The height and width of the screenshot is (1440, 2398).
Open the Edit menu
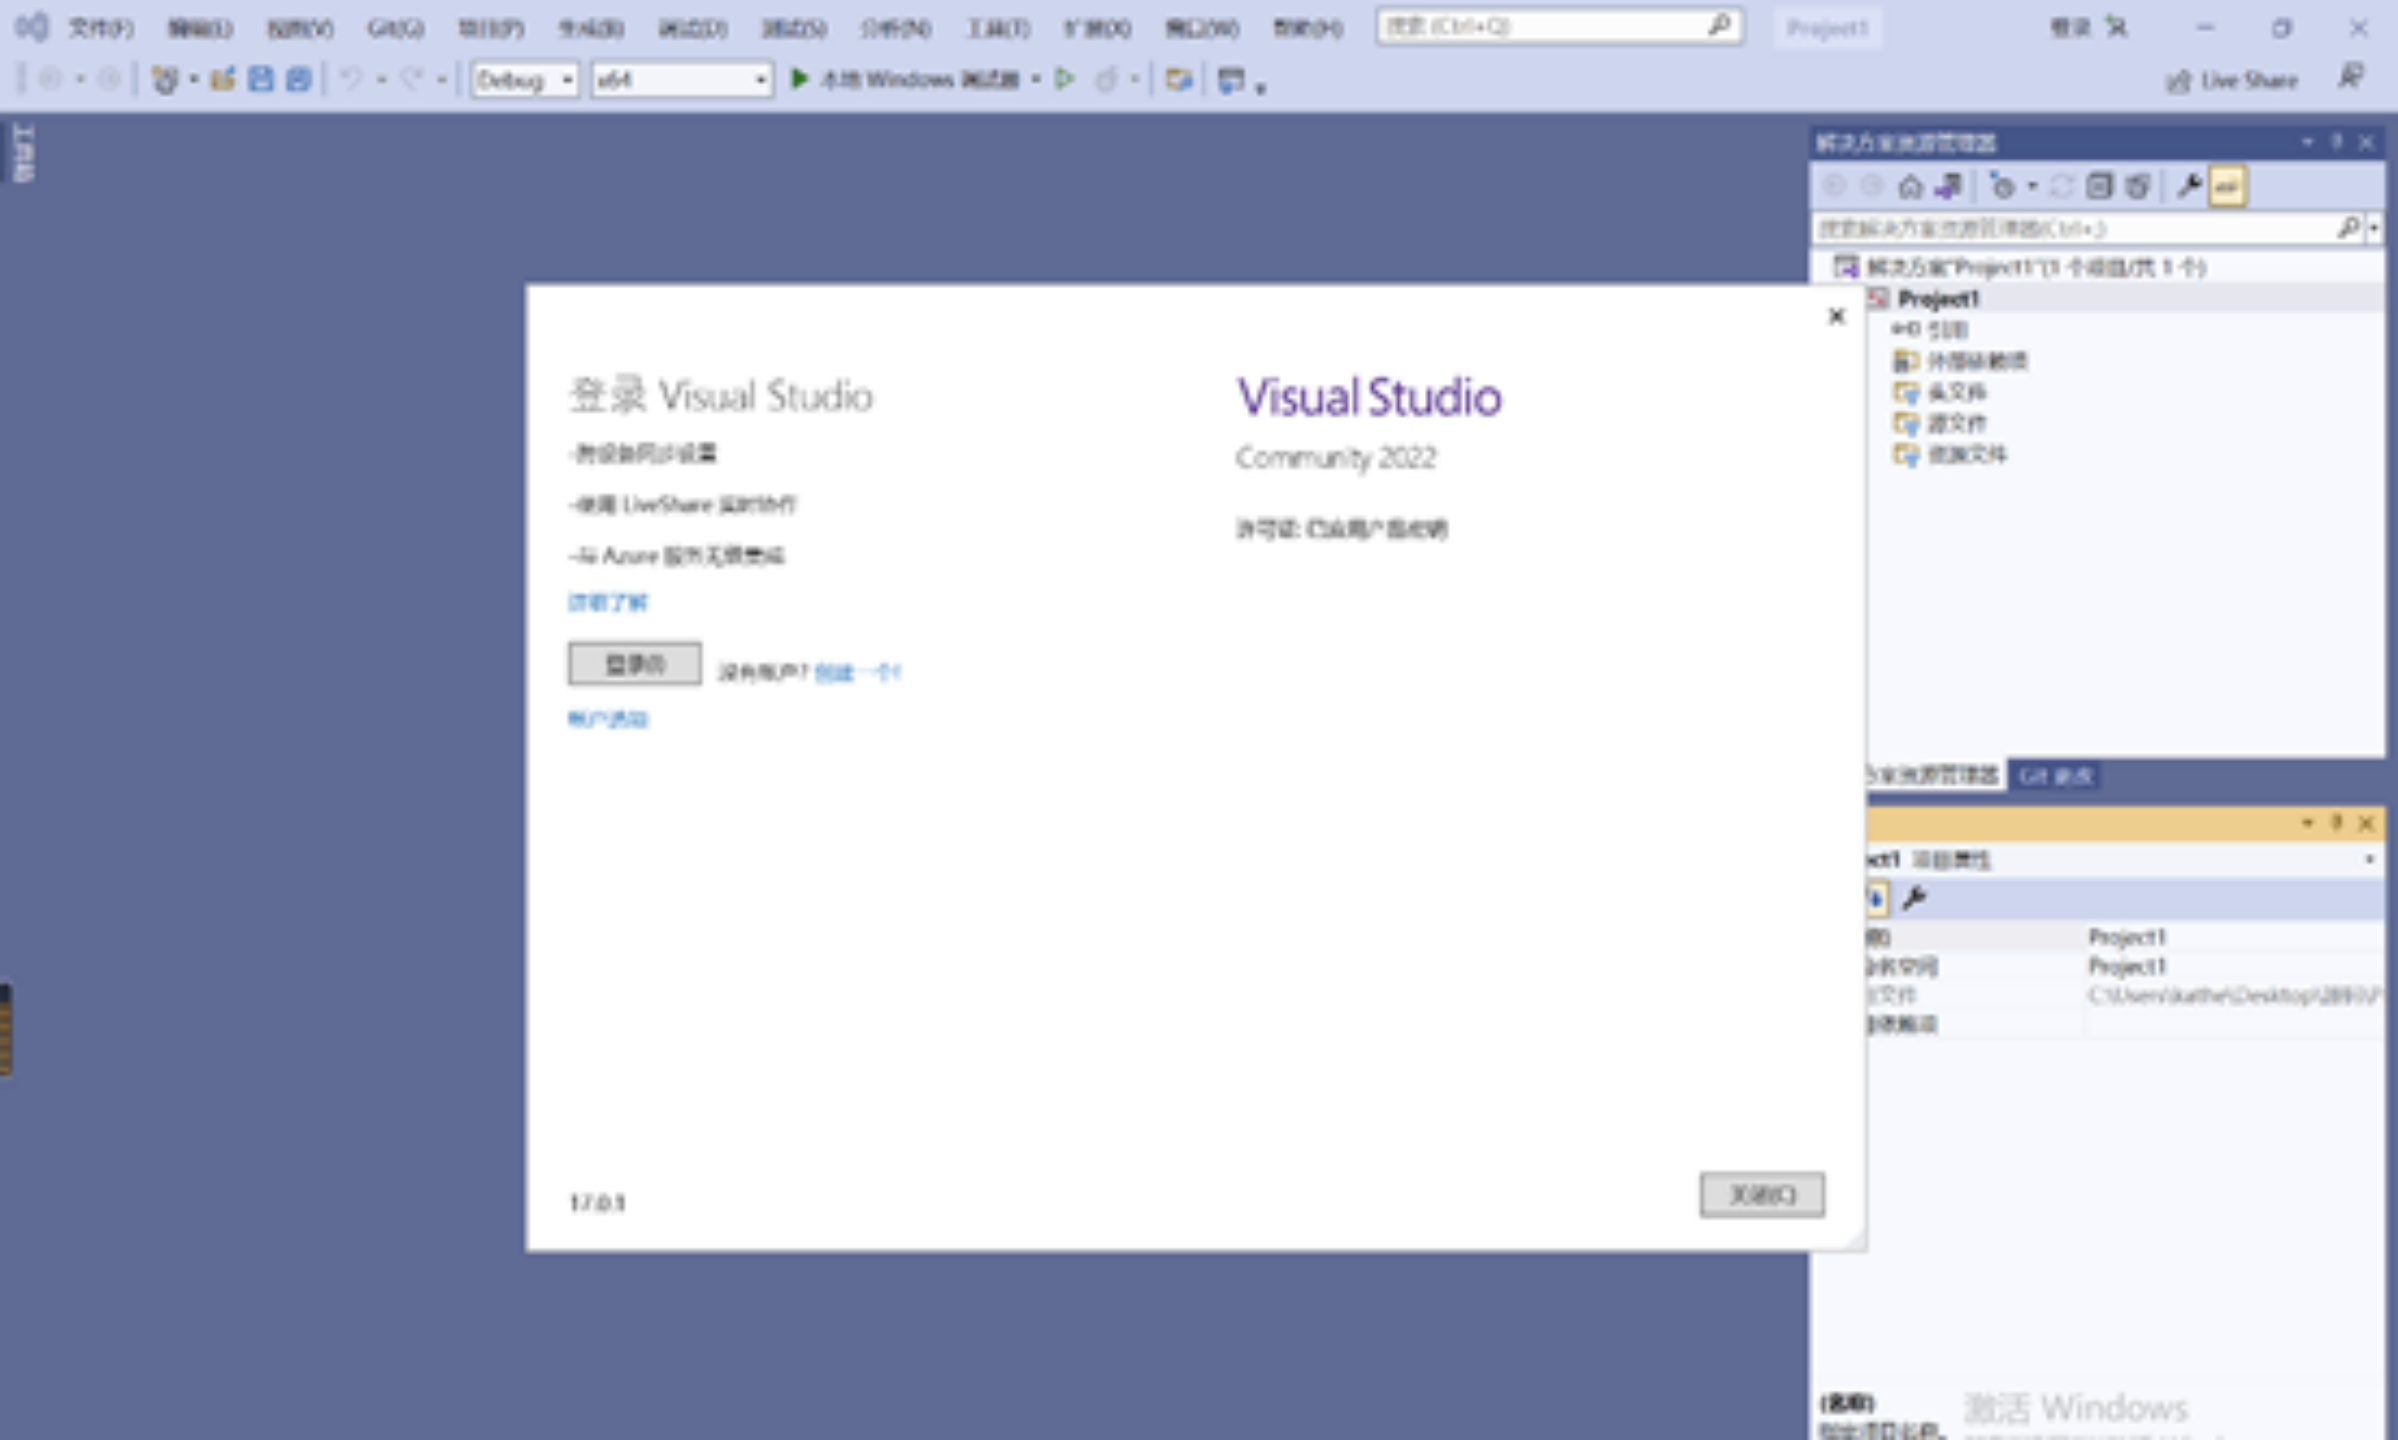[x=199, y=28]
